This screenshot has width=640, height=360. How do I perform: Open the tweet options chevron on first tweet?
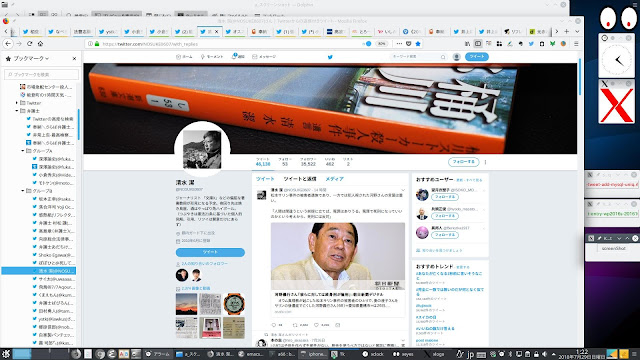point(403,190)
